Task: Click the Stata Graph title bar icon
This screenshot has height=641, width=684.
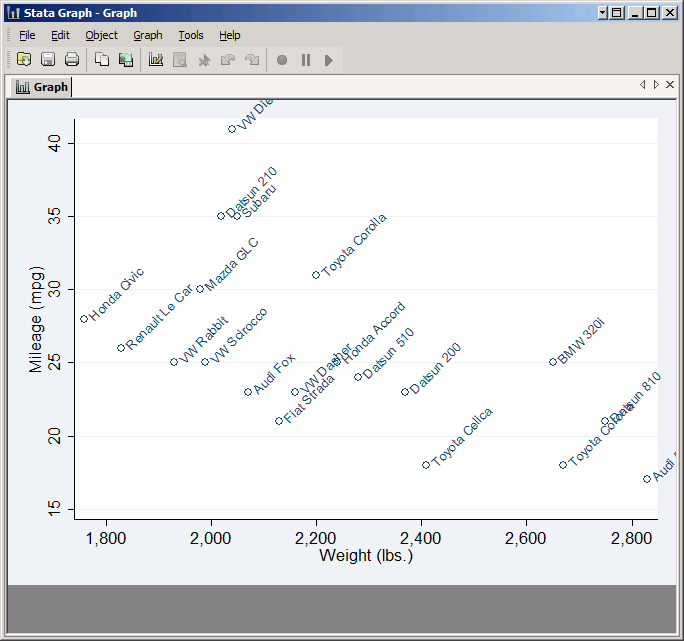Action: 14,13
